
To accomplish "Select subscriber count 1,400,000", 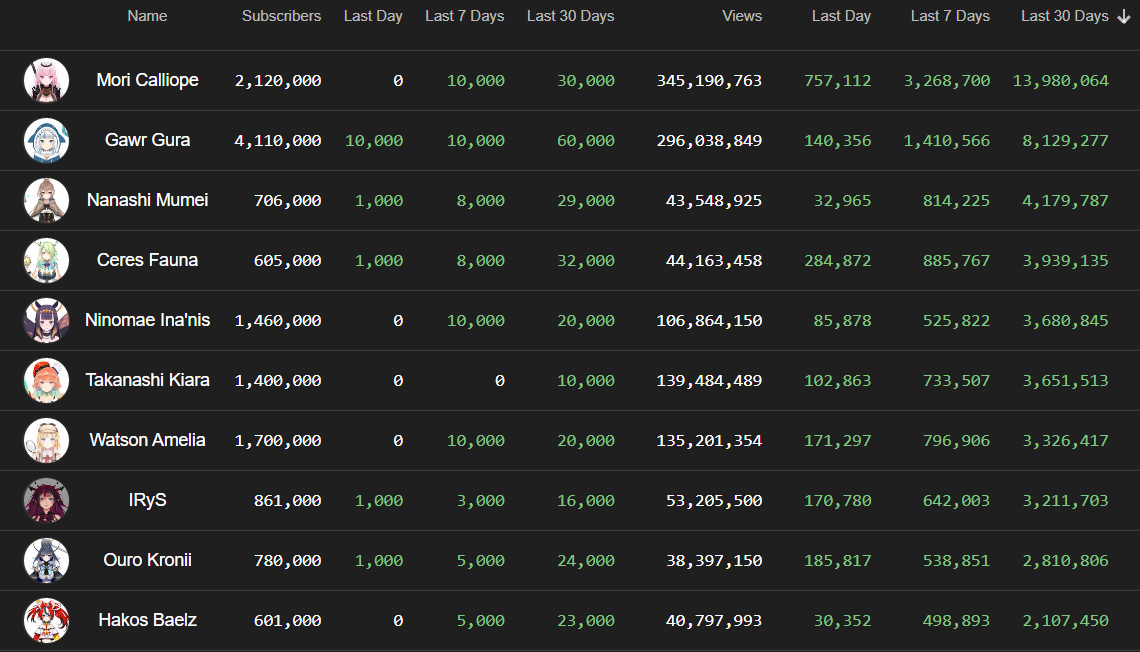I will pos(278,381).
